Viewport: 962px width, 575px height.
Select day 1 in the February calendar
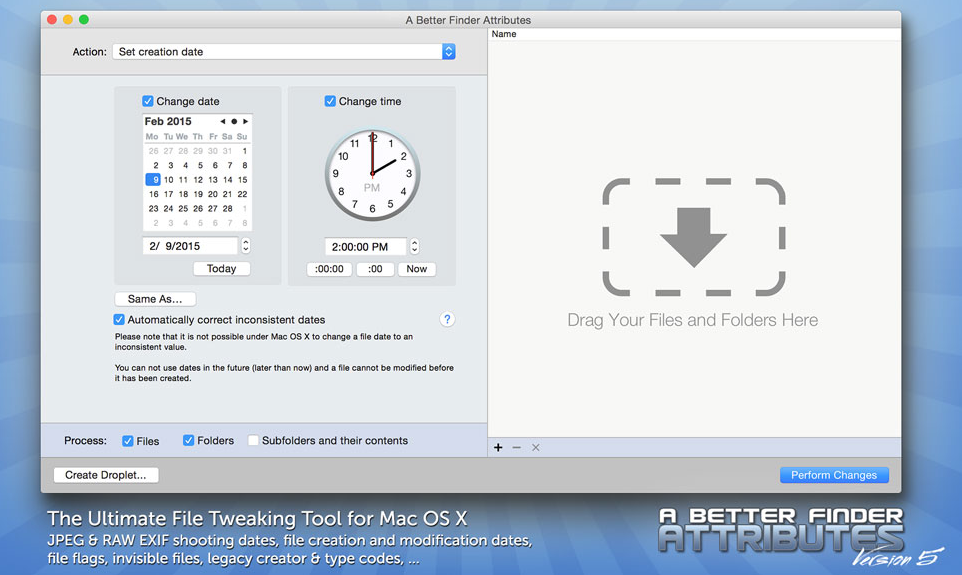[244, 151]
